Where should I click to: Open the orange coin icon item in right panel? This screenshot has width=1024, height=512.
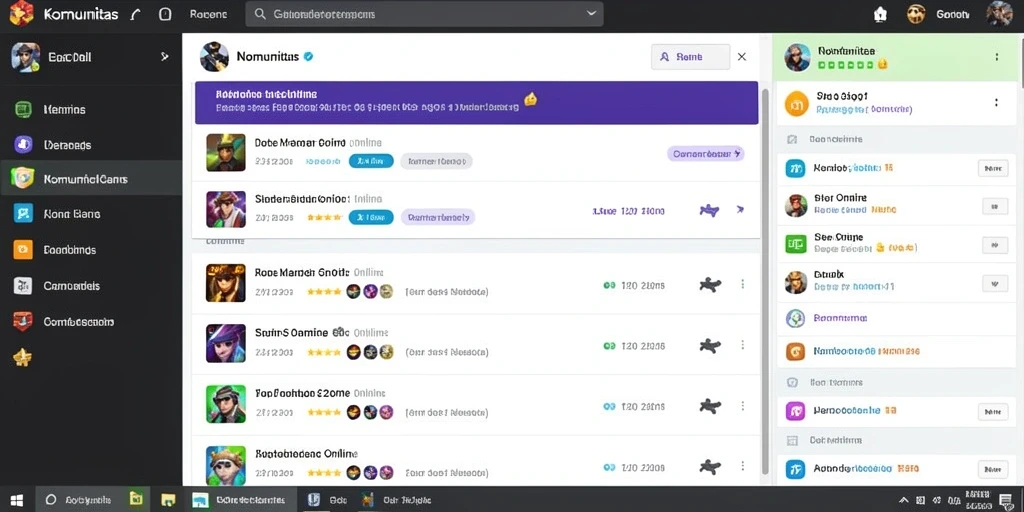(x=796, y=103)
